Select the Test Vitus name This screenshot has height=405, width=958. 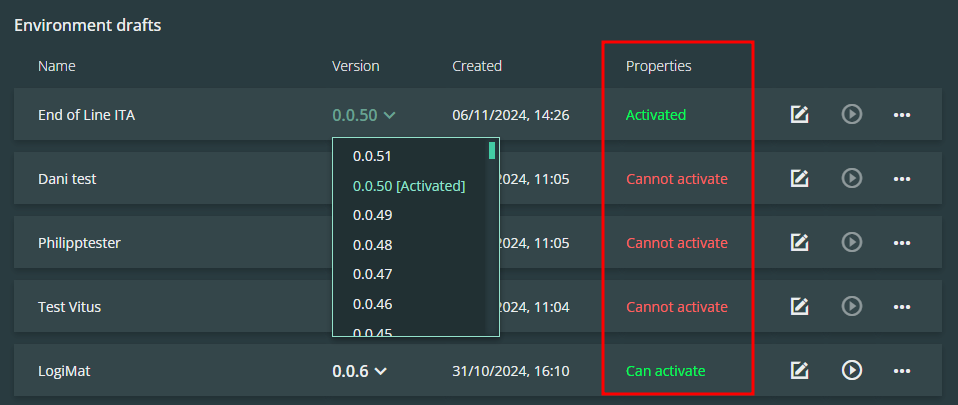point(69,307)
